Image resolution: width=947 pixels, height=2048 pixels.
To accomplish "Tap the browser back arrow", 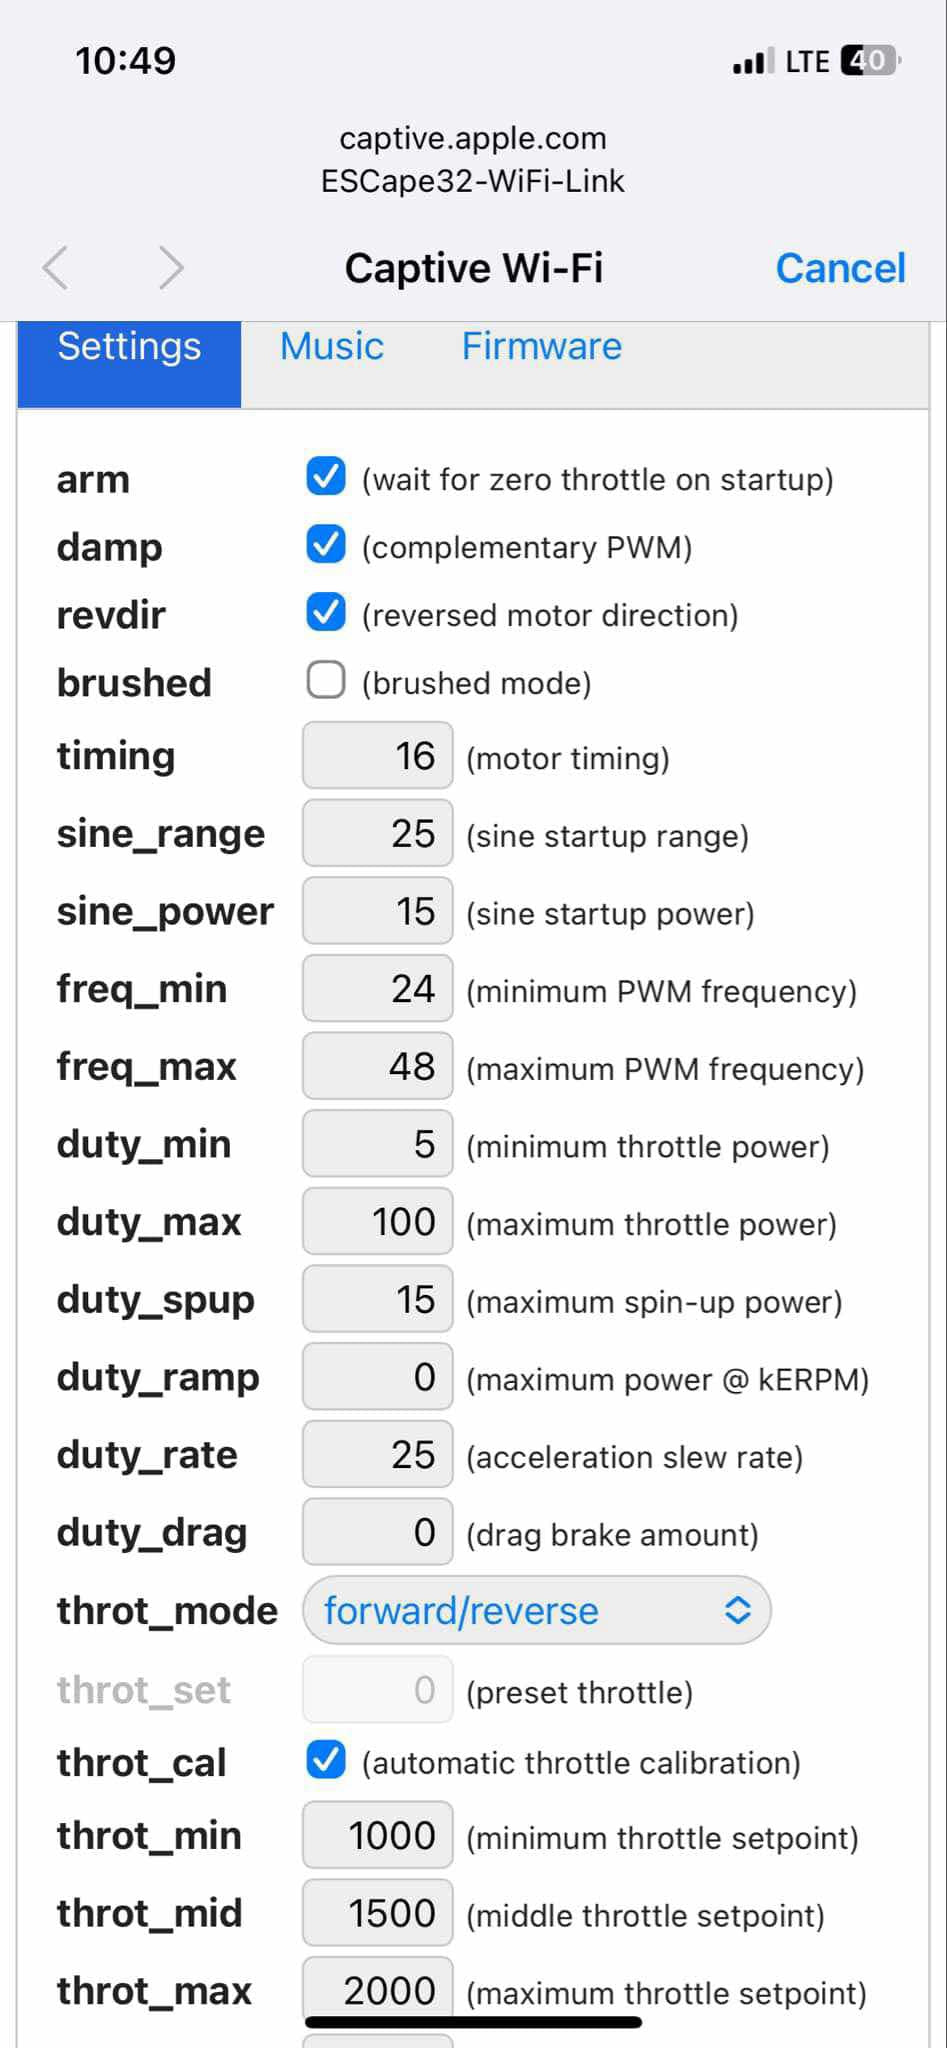I will [x=56, y=268].
